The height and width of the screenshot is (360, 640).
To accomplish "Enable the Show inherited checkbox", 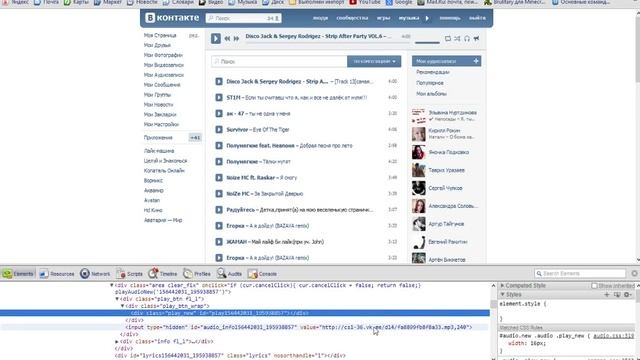I will (594, 286).
